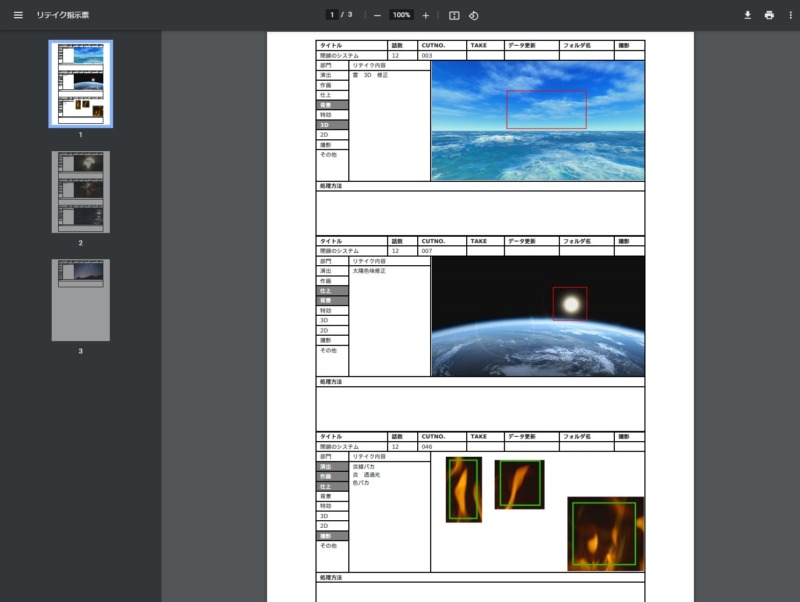The image size is (800, 602).
Task: Click highlighted 仕上 department in cut 007 table
Action: pos(332,291)
